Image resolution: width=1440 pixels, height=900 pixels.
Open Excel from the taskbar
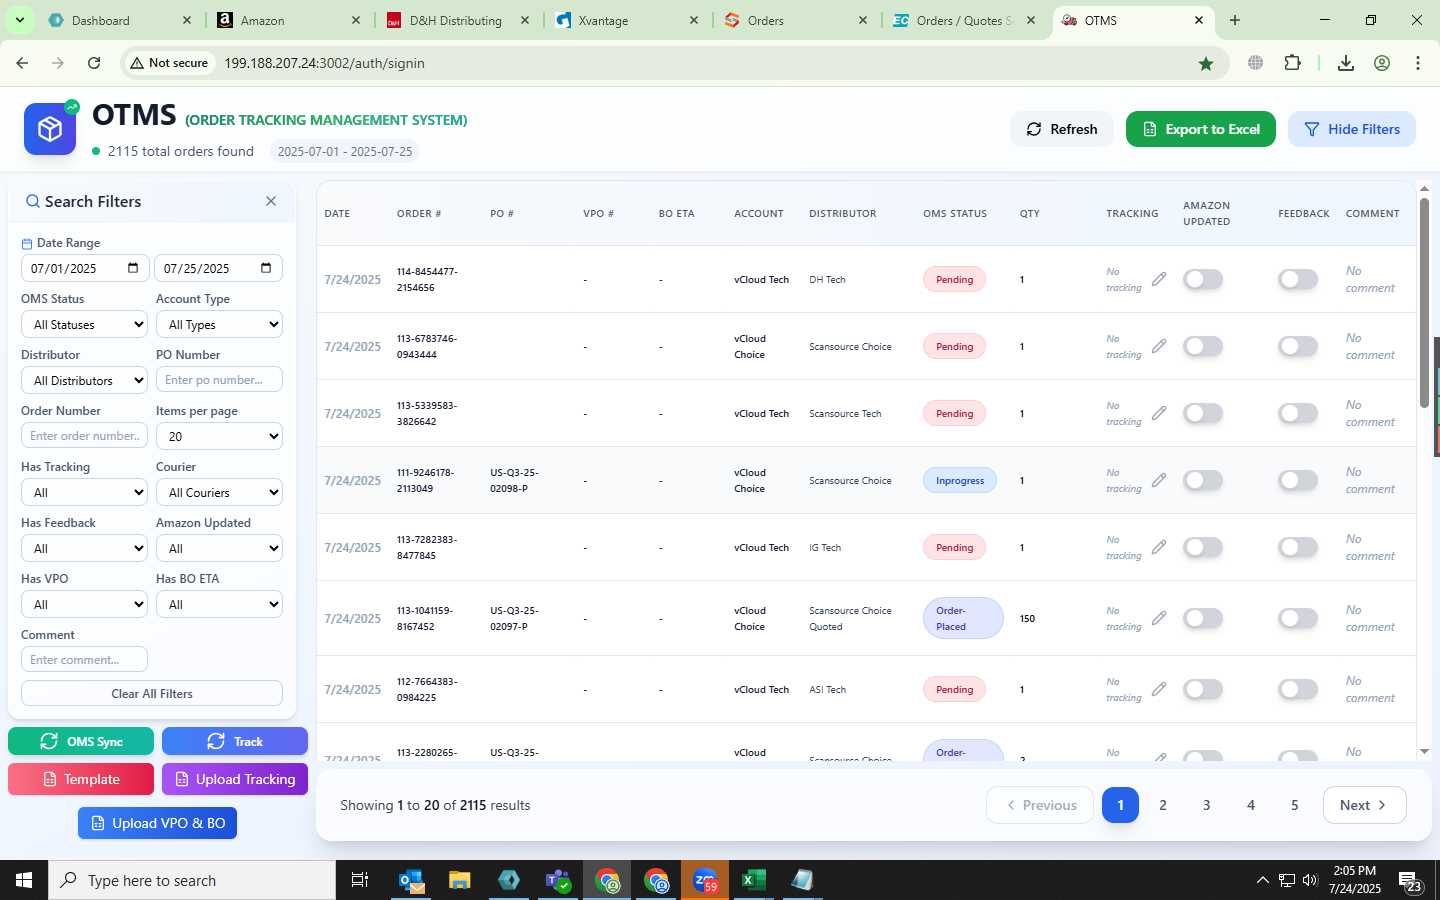pos(753,880)
